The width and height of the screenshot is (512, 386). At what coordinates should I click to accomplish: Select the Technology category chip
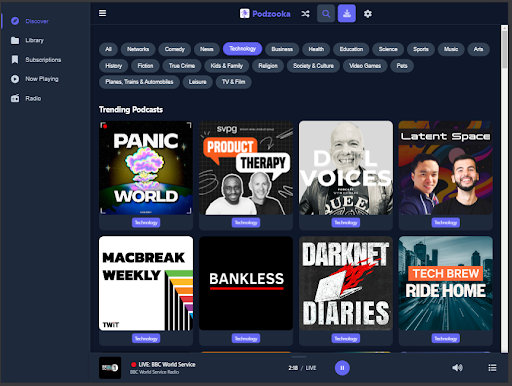click(242, 49)
